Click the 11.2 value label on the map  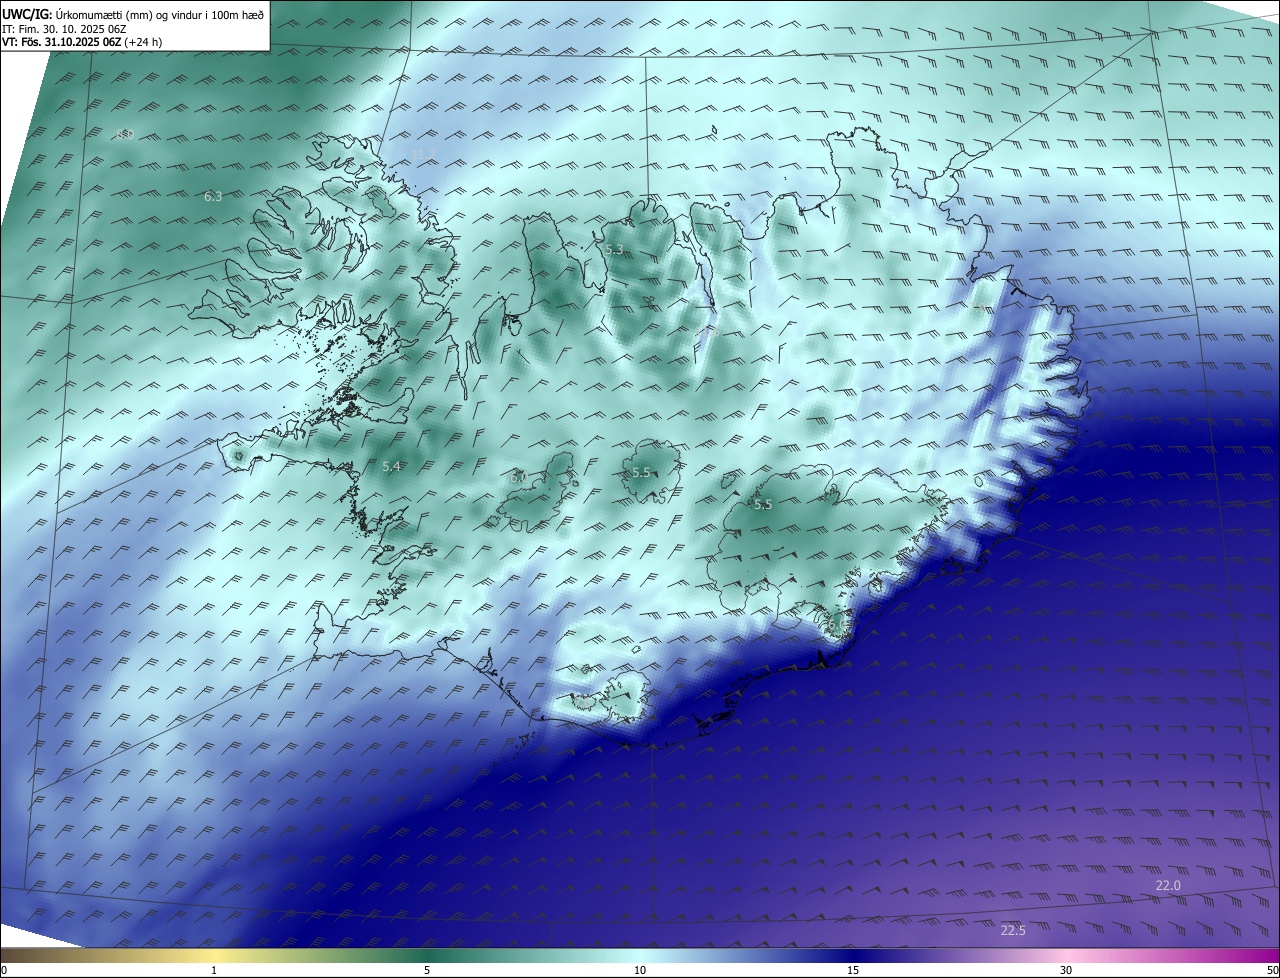(x=424, y=155)
